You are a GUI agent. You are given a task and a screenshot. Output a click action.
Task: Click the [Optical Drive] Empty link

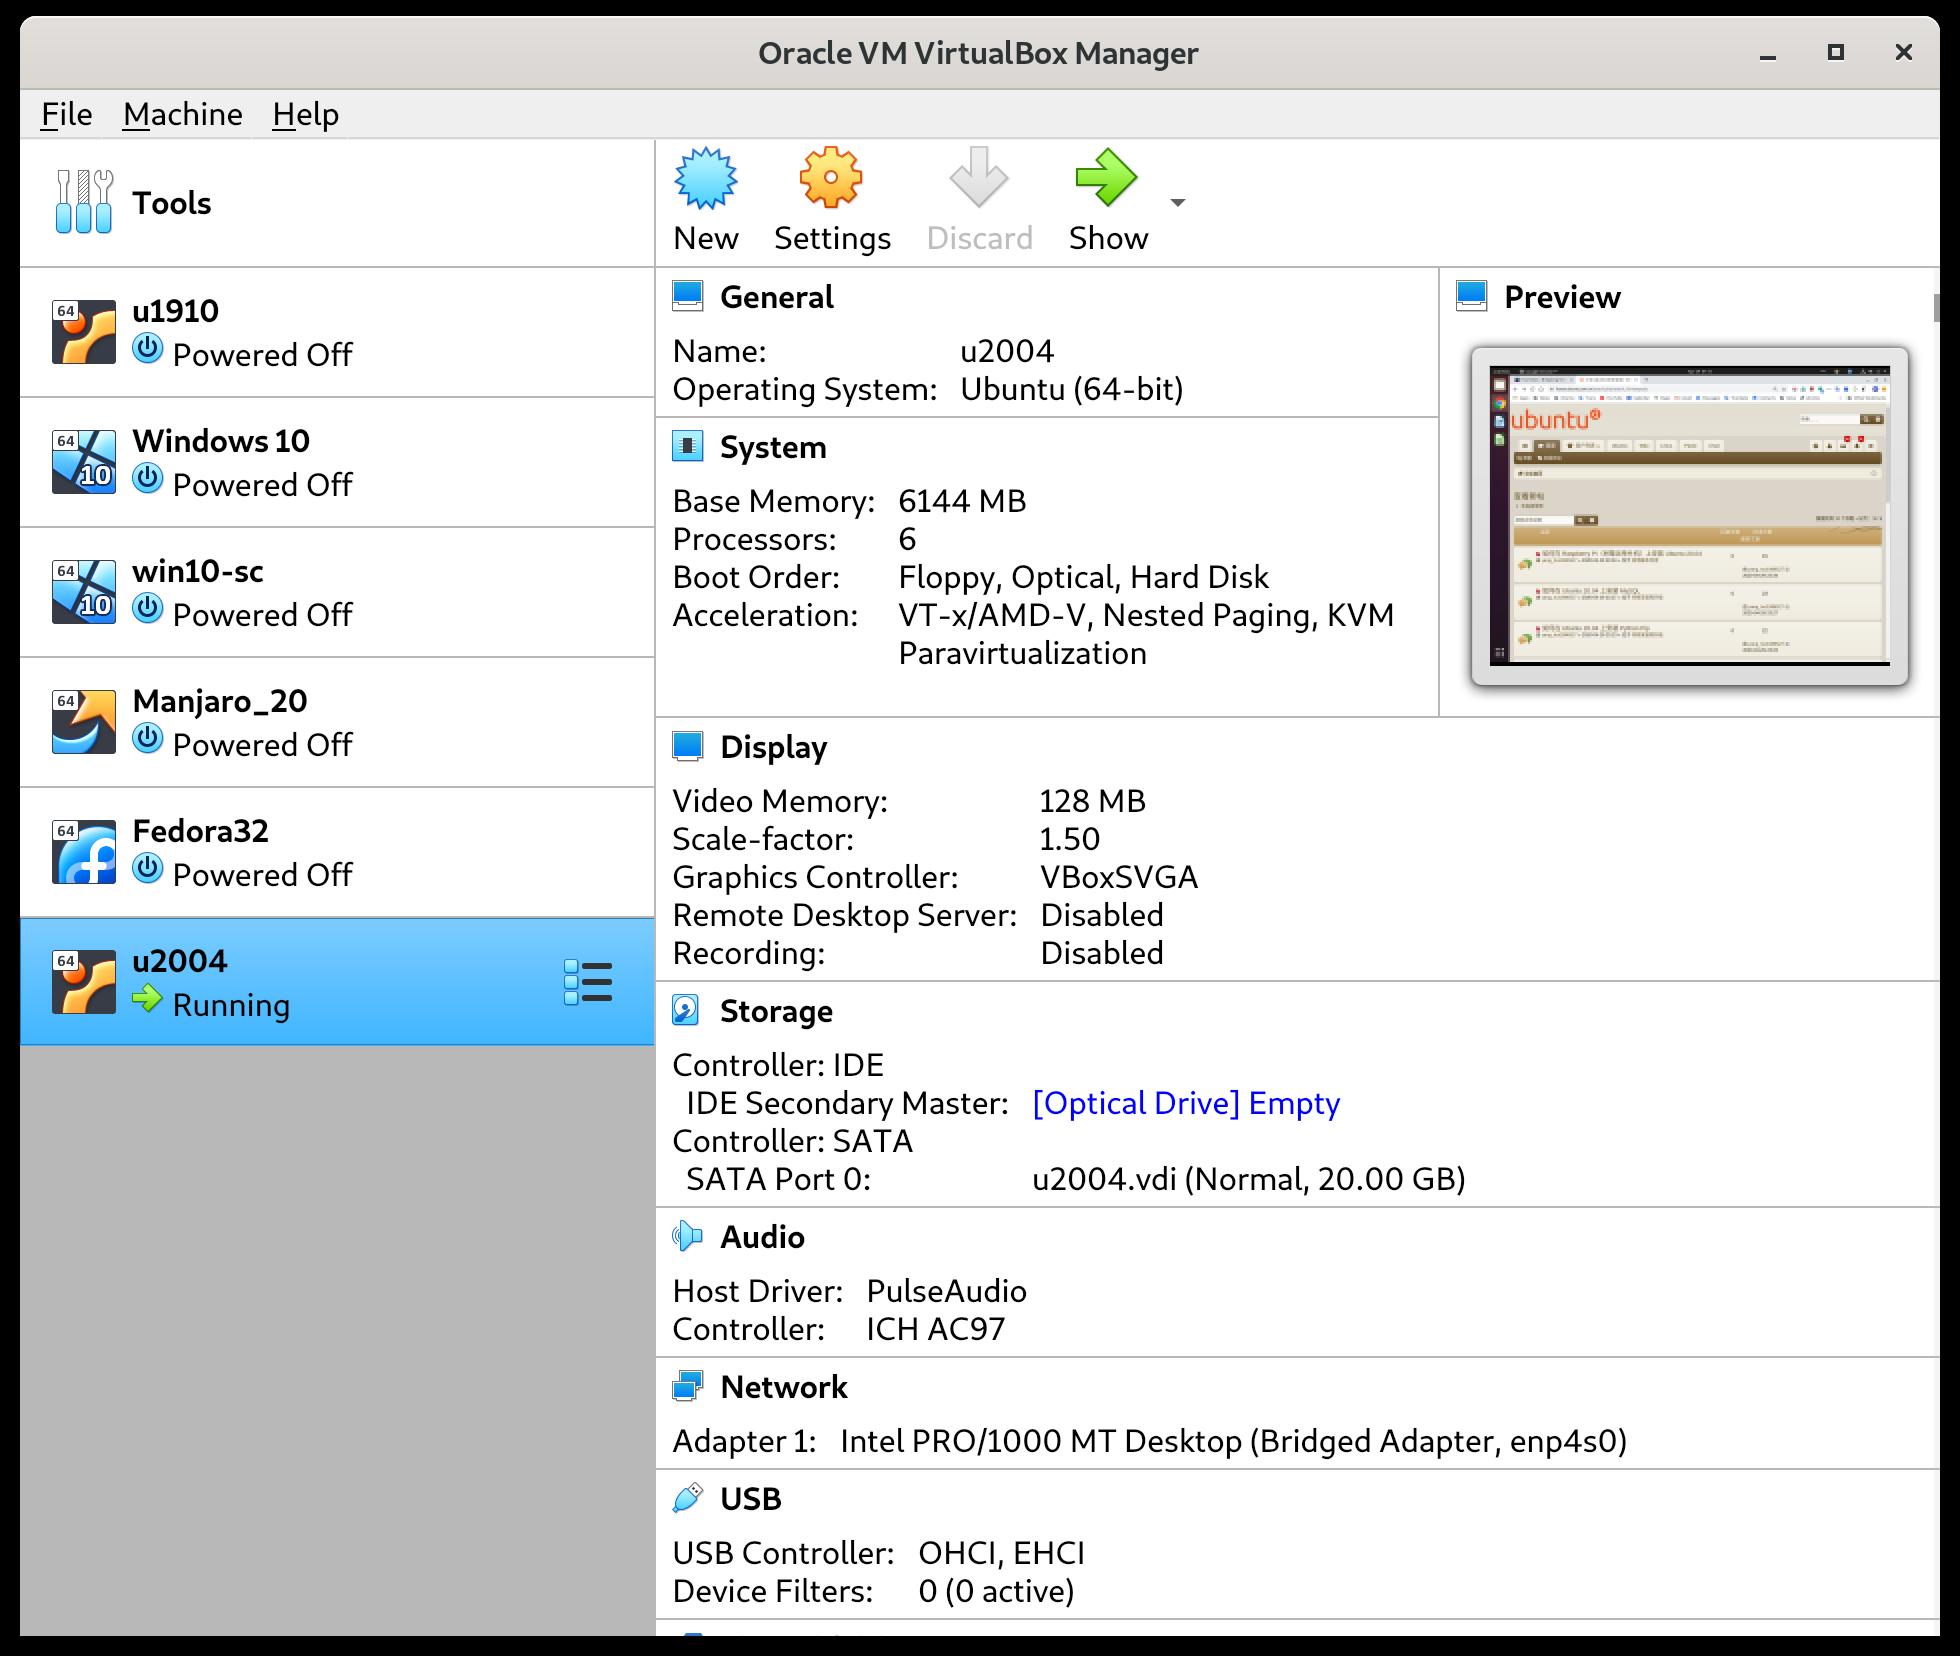click(x=1186, y=1103)
